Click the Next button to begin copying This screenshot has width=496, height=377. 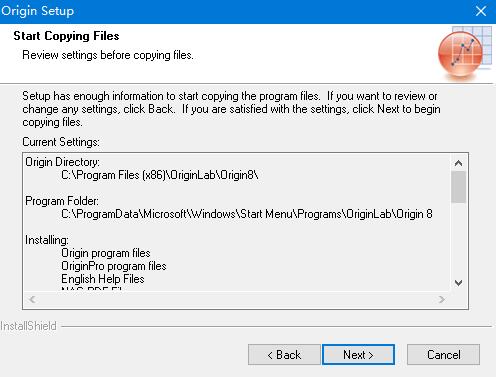point(358,355)
